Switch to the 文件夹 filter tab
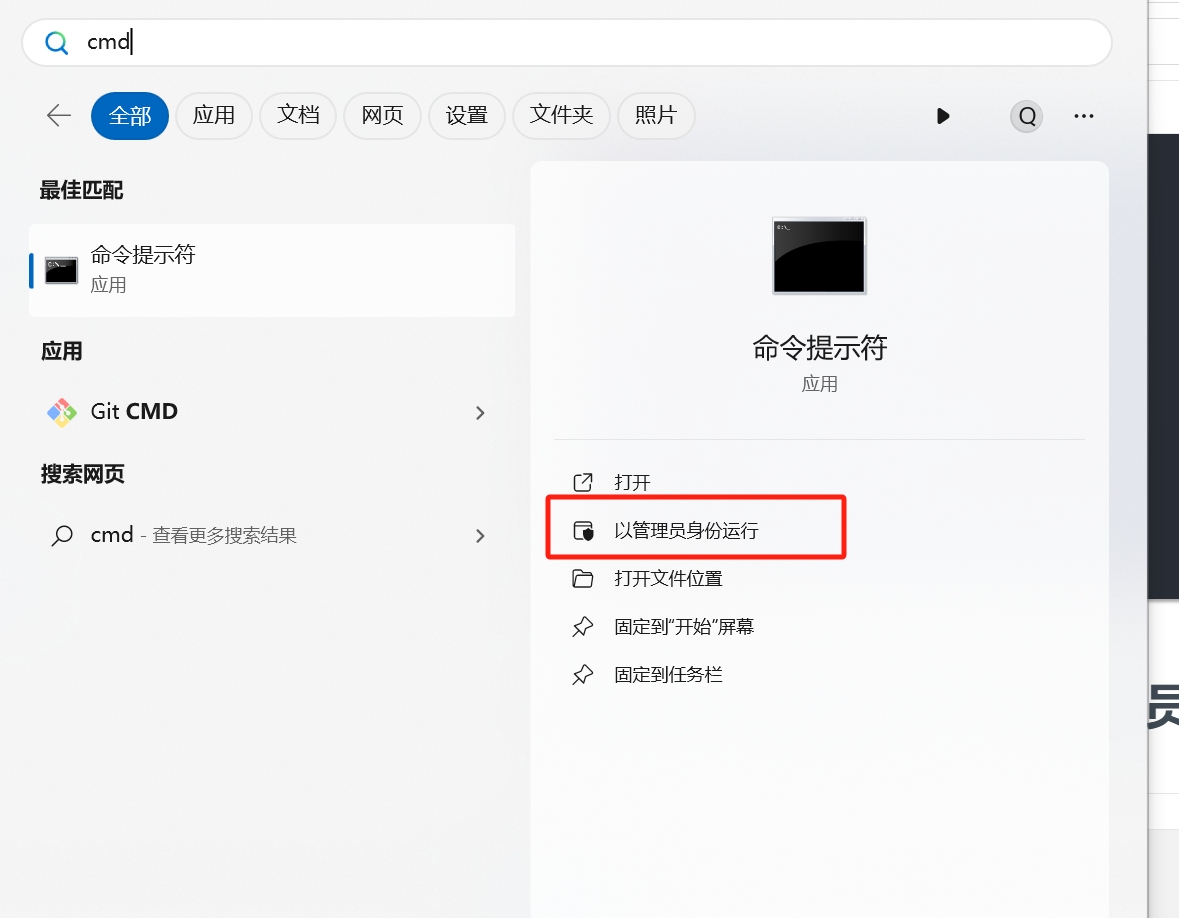Viewport: 1179px width, 918px height. (x=561, y=116)
